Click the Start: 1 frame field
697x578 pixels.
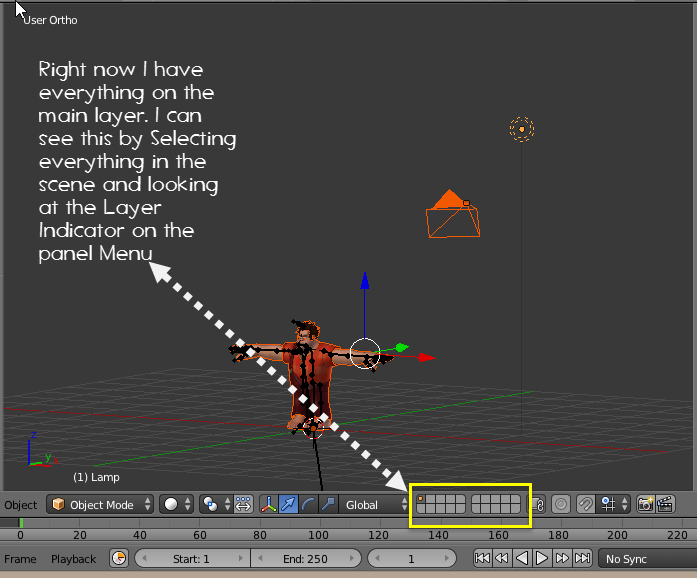point(192,558)
